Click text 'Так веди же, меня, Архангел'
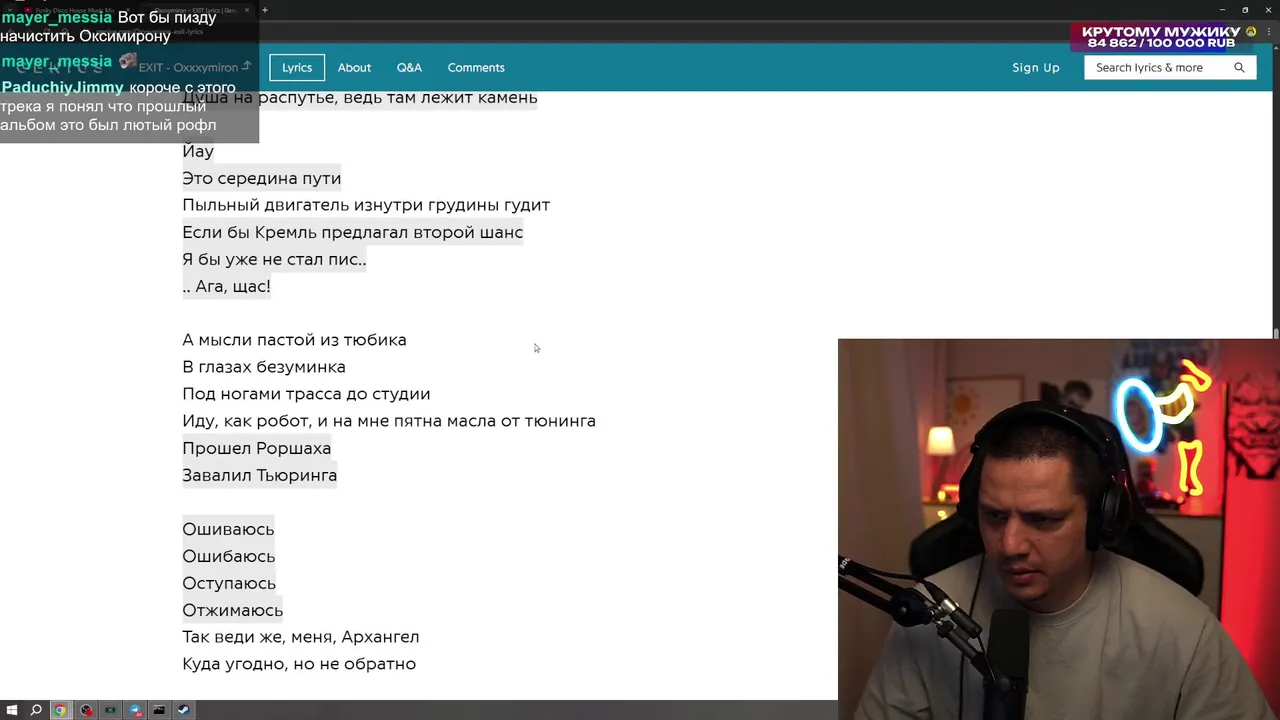 [x=300, y=637]
